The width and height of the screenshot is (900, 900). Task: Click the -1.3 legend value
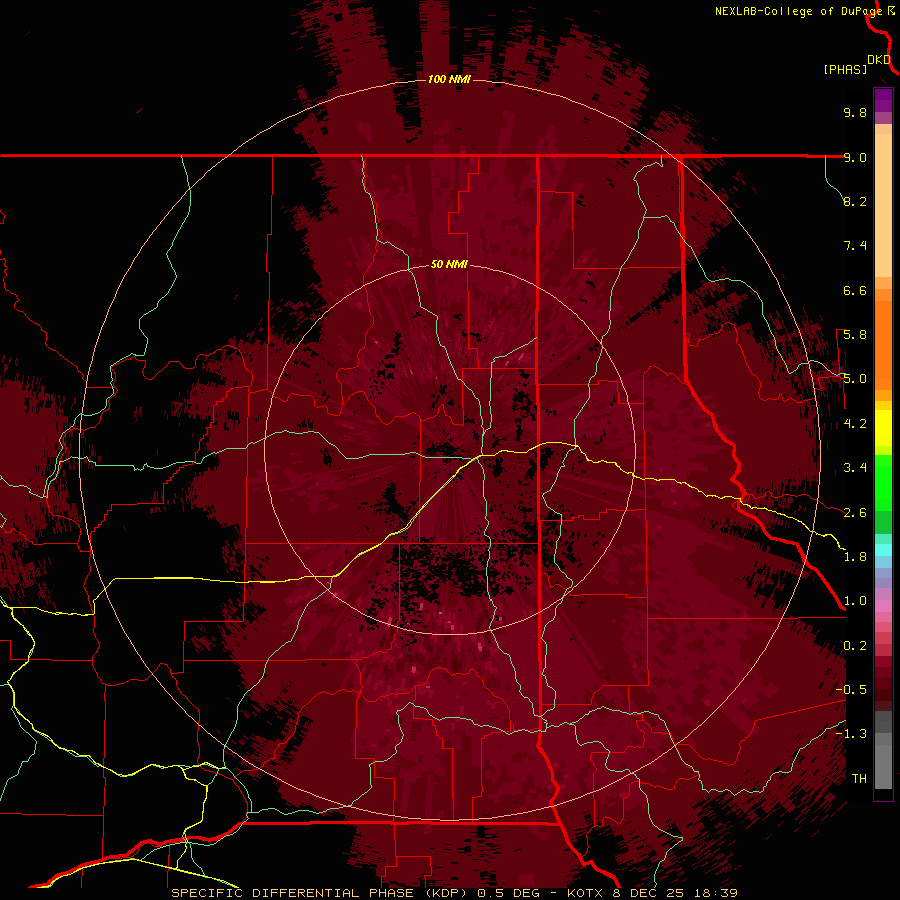click(851, 734)
